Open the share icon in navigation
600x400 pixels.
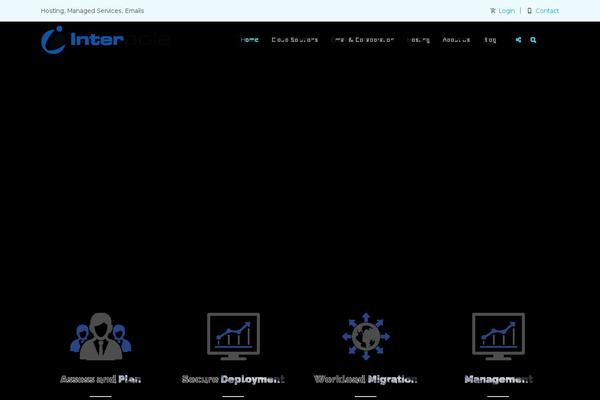click(518, 40)
